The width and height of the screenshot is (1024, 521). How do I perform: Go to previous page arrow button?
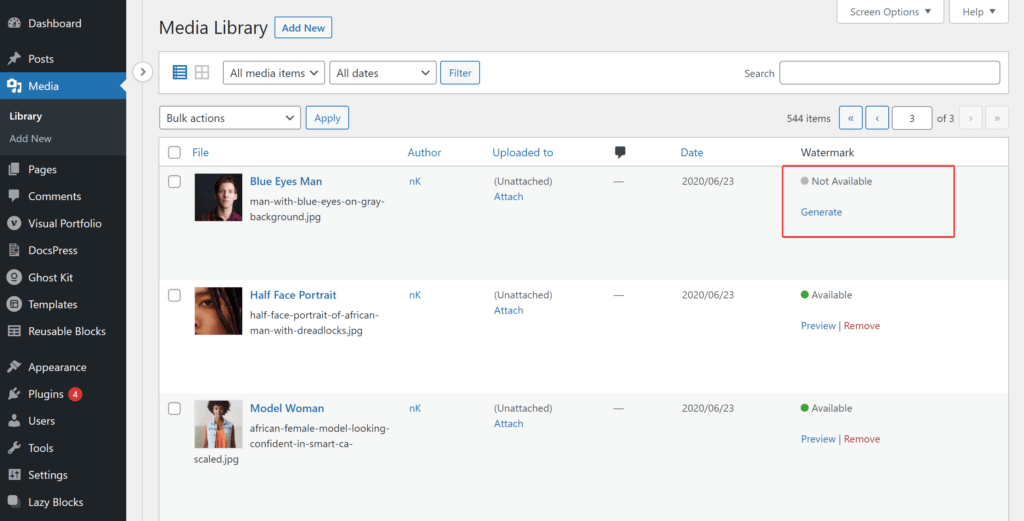(876, 118)
